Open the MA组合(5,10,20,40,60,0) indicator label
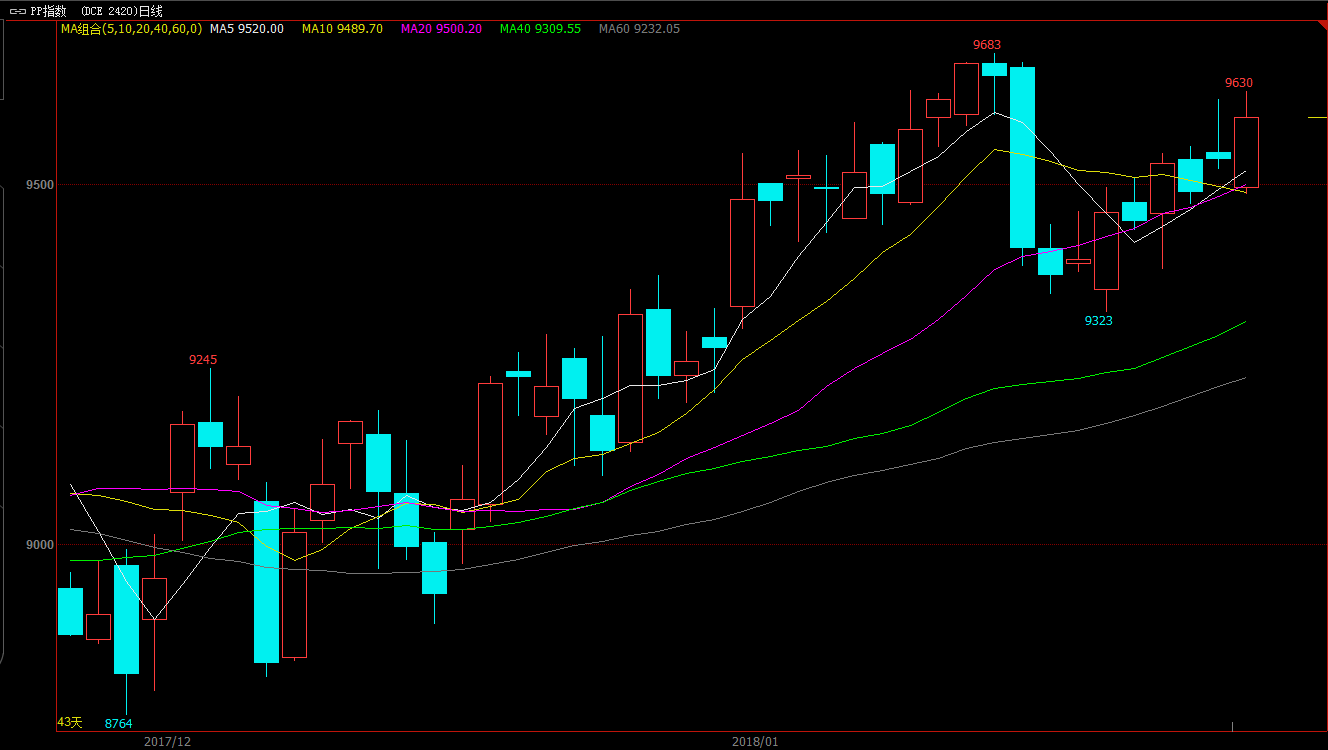Viewport: 1328px width, 750px height. tap(131, 29)
